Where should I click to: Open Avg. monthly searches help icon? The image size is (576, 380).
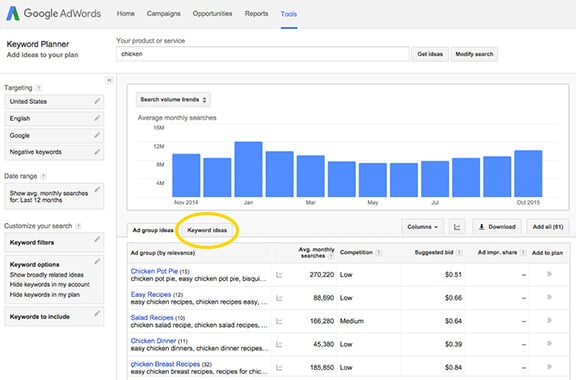(x=331, y=256)
